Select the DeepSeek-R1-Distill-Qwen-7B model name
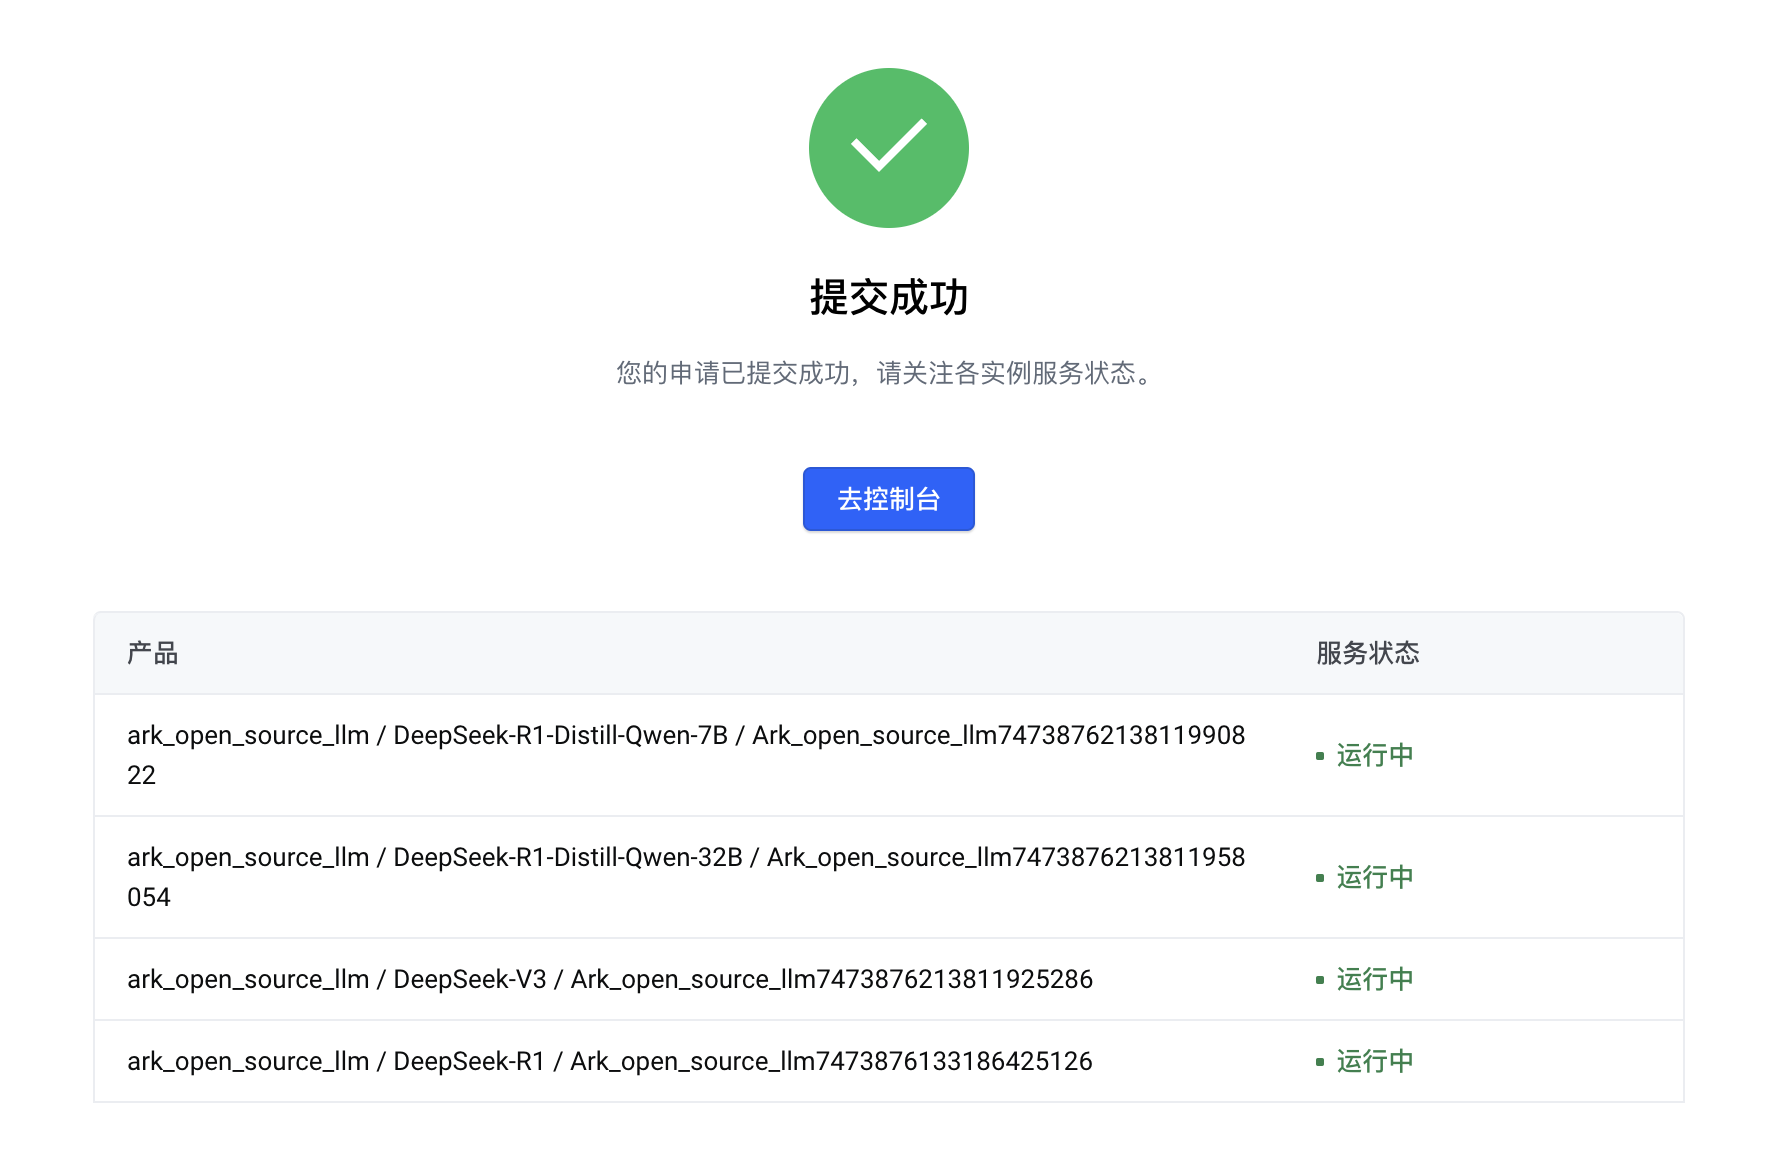This screenshot has width=1778, height=1176. pyautogui.click(x=560, y=735)
